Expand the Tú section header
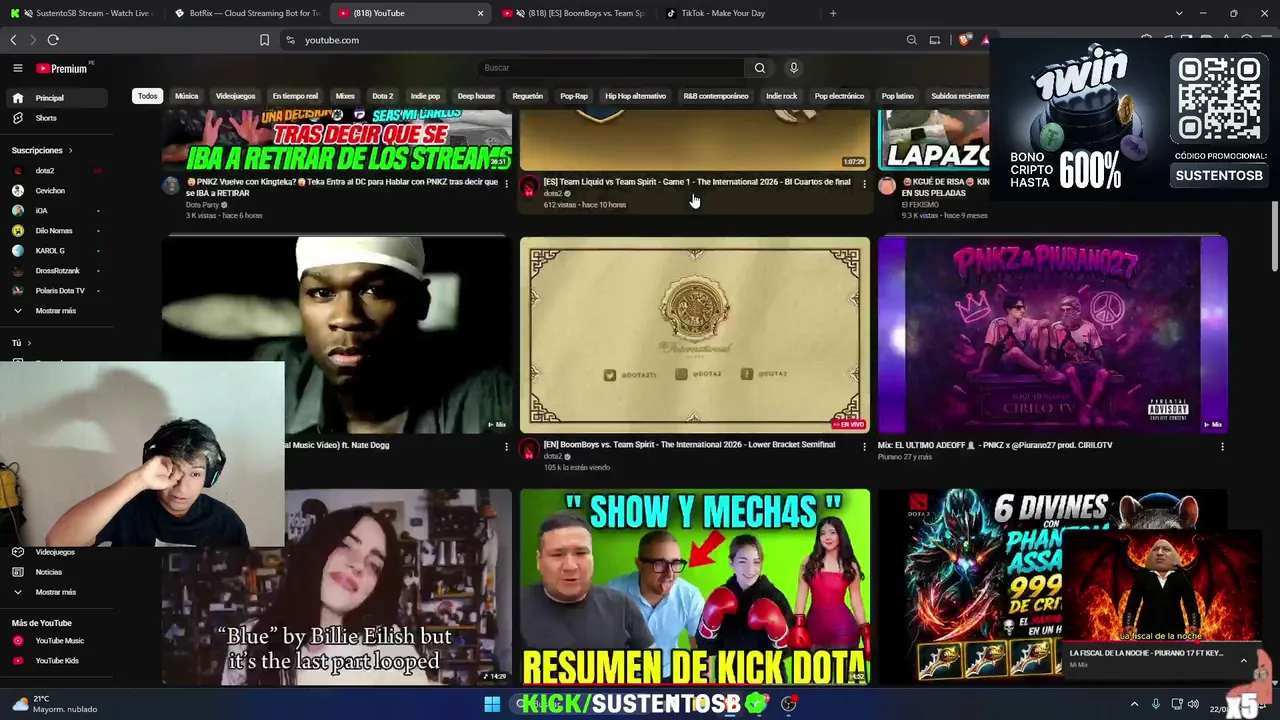The height and width of the screenshot is (720, 1280). (21, 343)
